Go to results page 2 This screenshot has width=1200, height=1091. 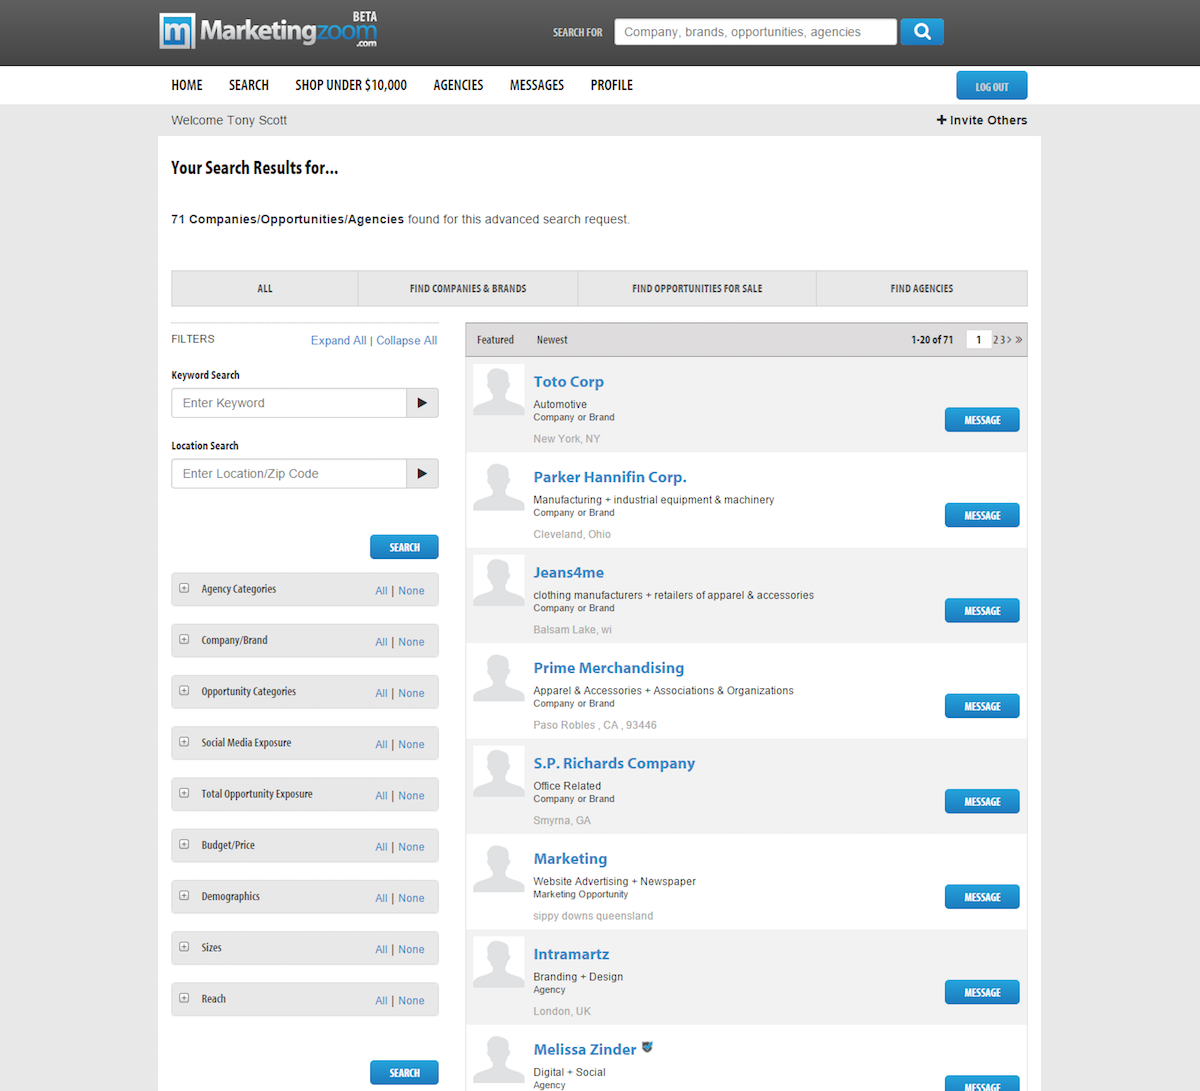click(996, 340)
